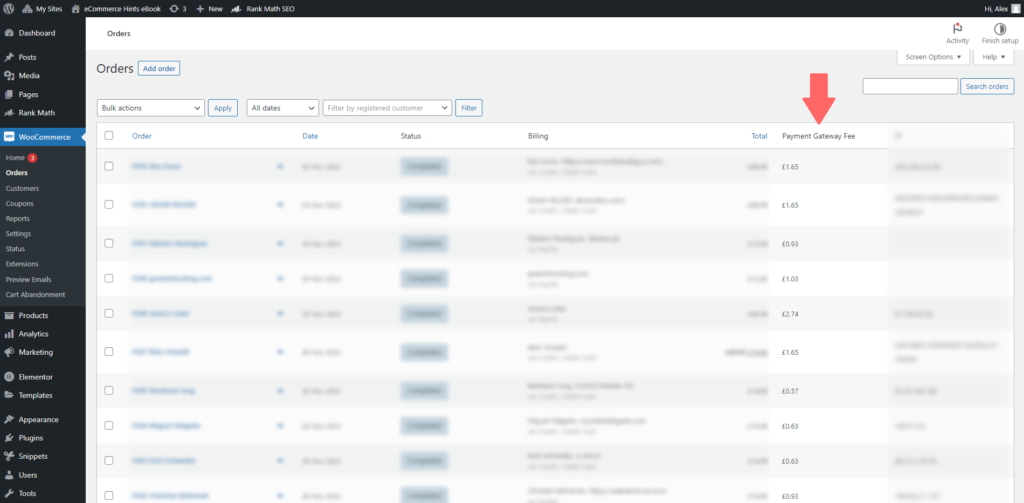Open the eCommerce Hints eBook site home

point(116,8)
